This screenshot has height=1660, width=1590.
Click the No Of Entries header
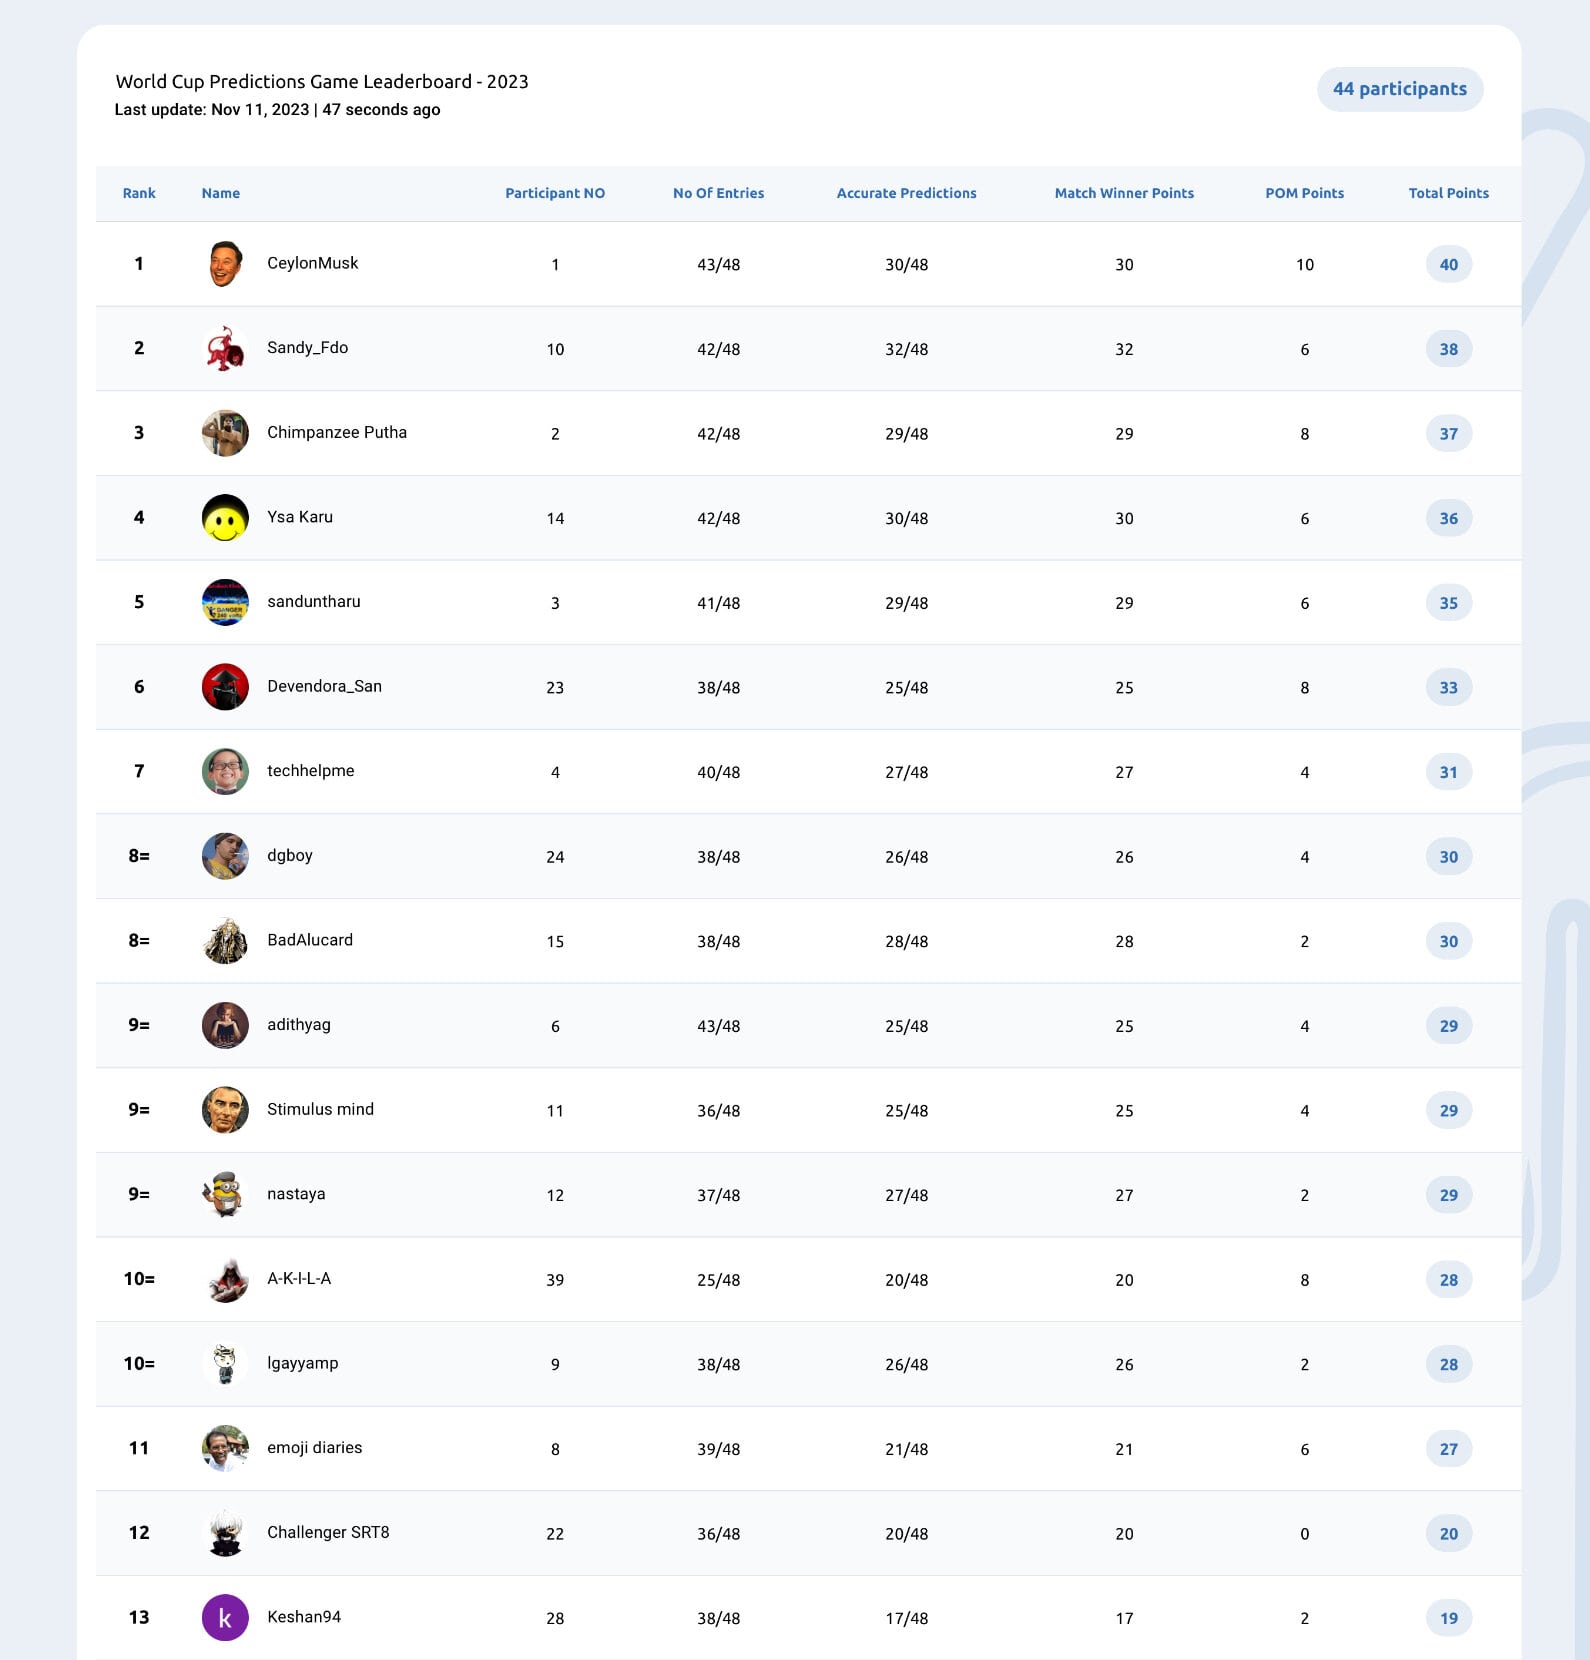pos(718,193)
